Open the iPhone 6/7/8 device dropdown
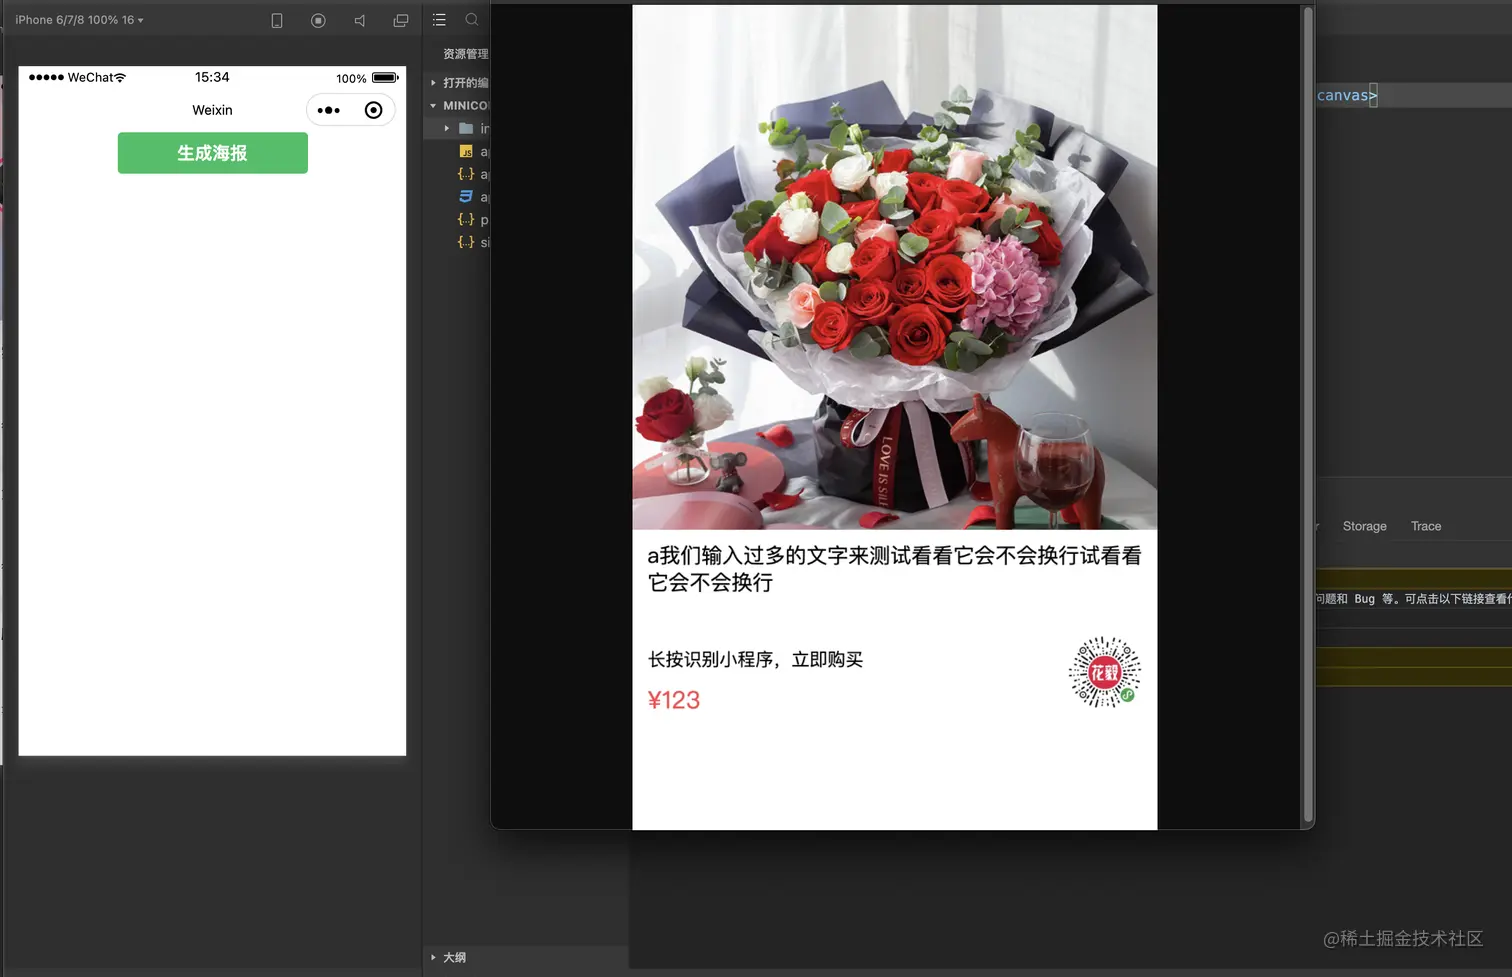The height and width of the screenshot is (977, 1512). point(79,20)
